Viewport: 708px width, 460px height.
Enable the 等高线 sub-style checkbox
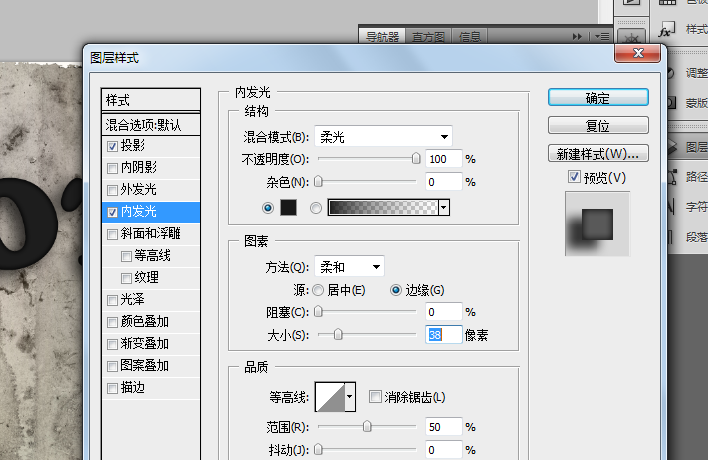[x=126, y=256]
